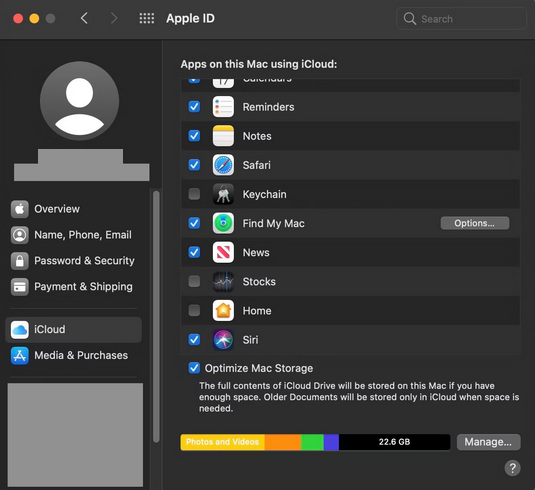Click the News app icon
Image resolution: width=535 pixels, height=490 pixels.
point(223,252)
